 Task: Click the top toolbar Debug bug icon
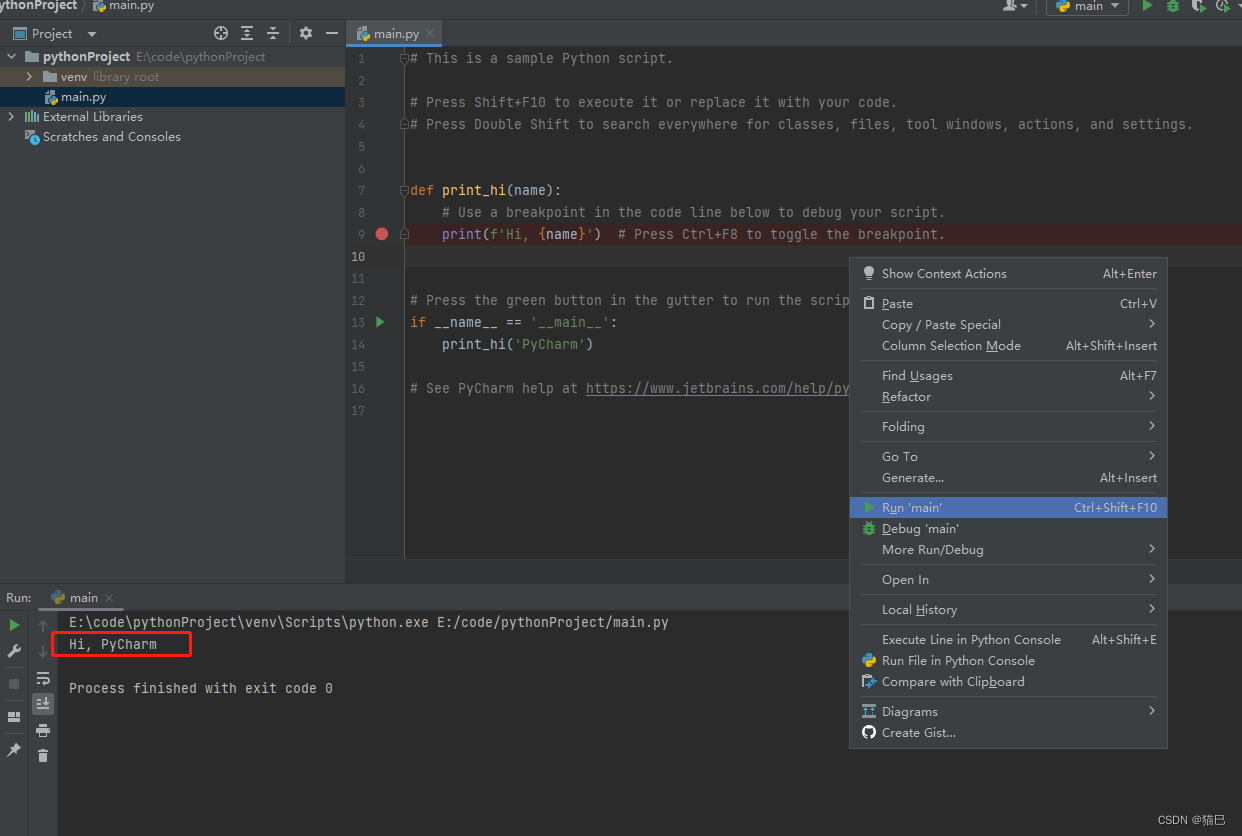(x=1172, y=6)
